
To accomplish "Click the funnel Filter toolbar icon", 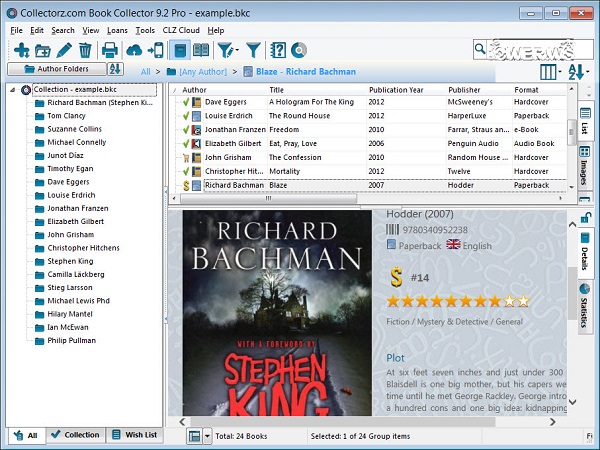I will (x=254, y=50).
